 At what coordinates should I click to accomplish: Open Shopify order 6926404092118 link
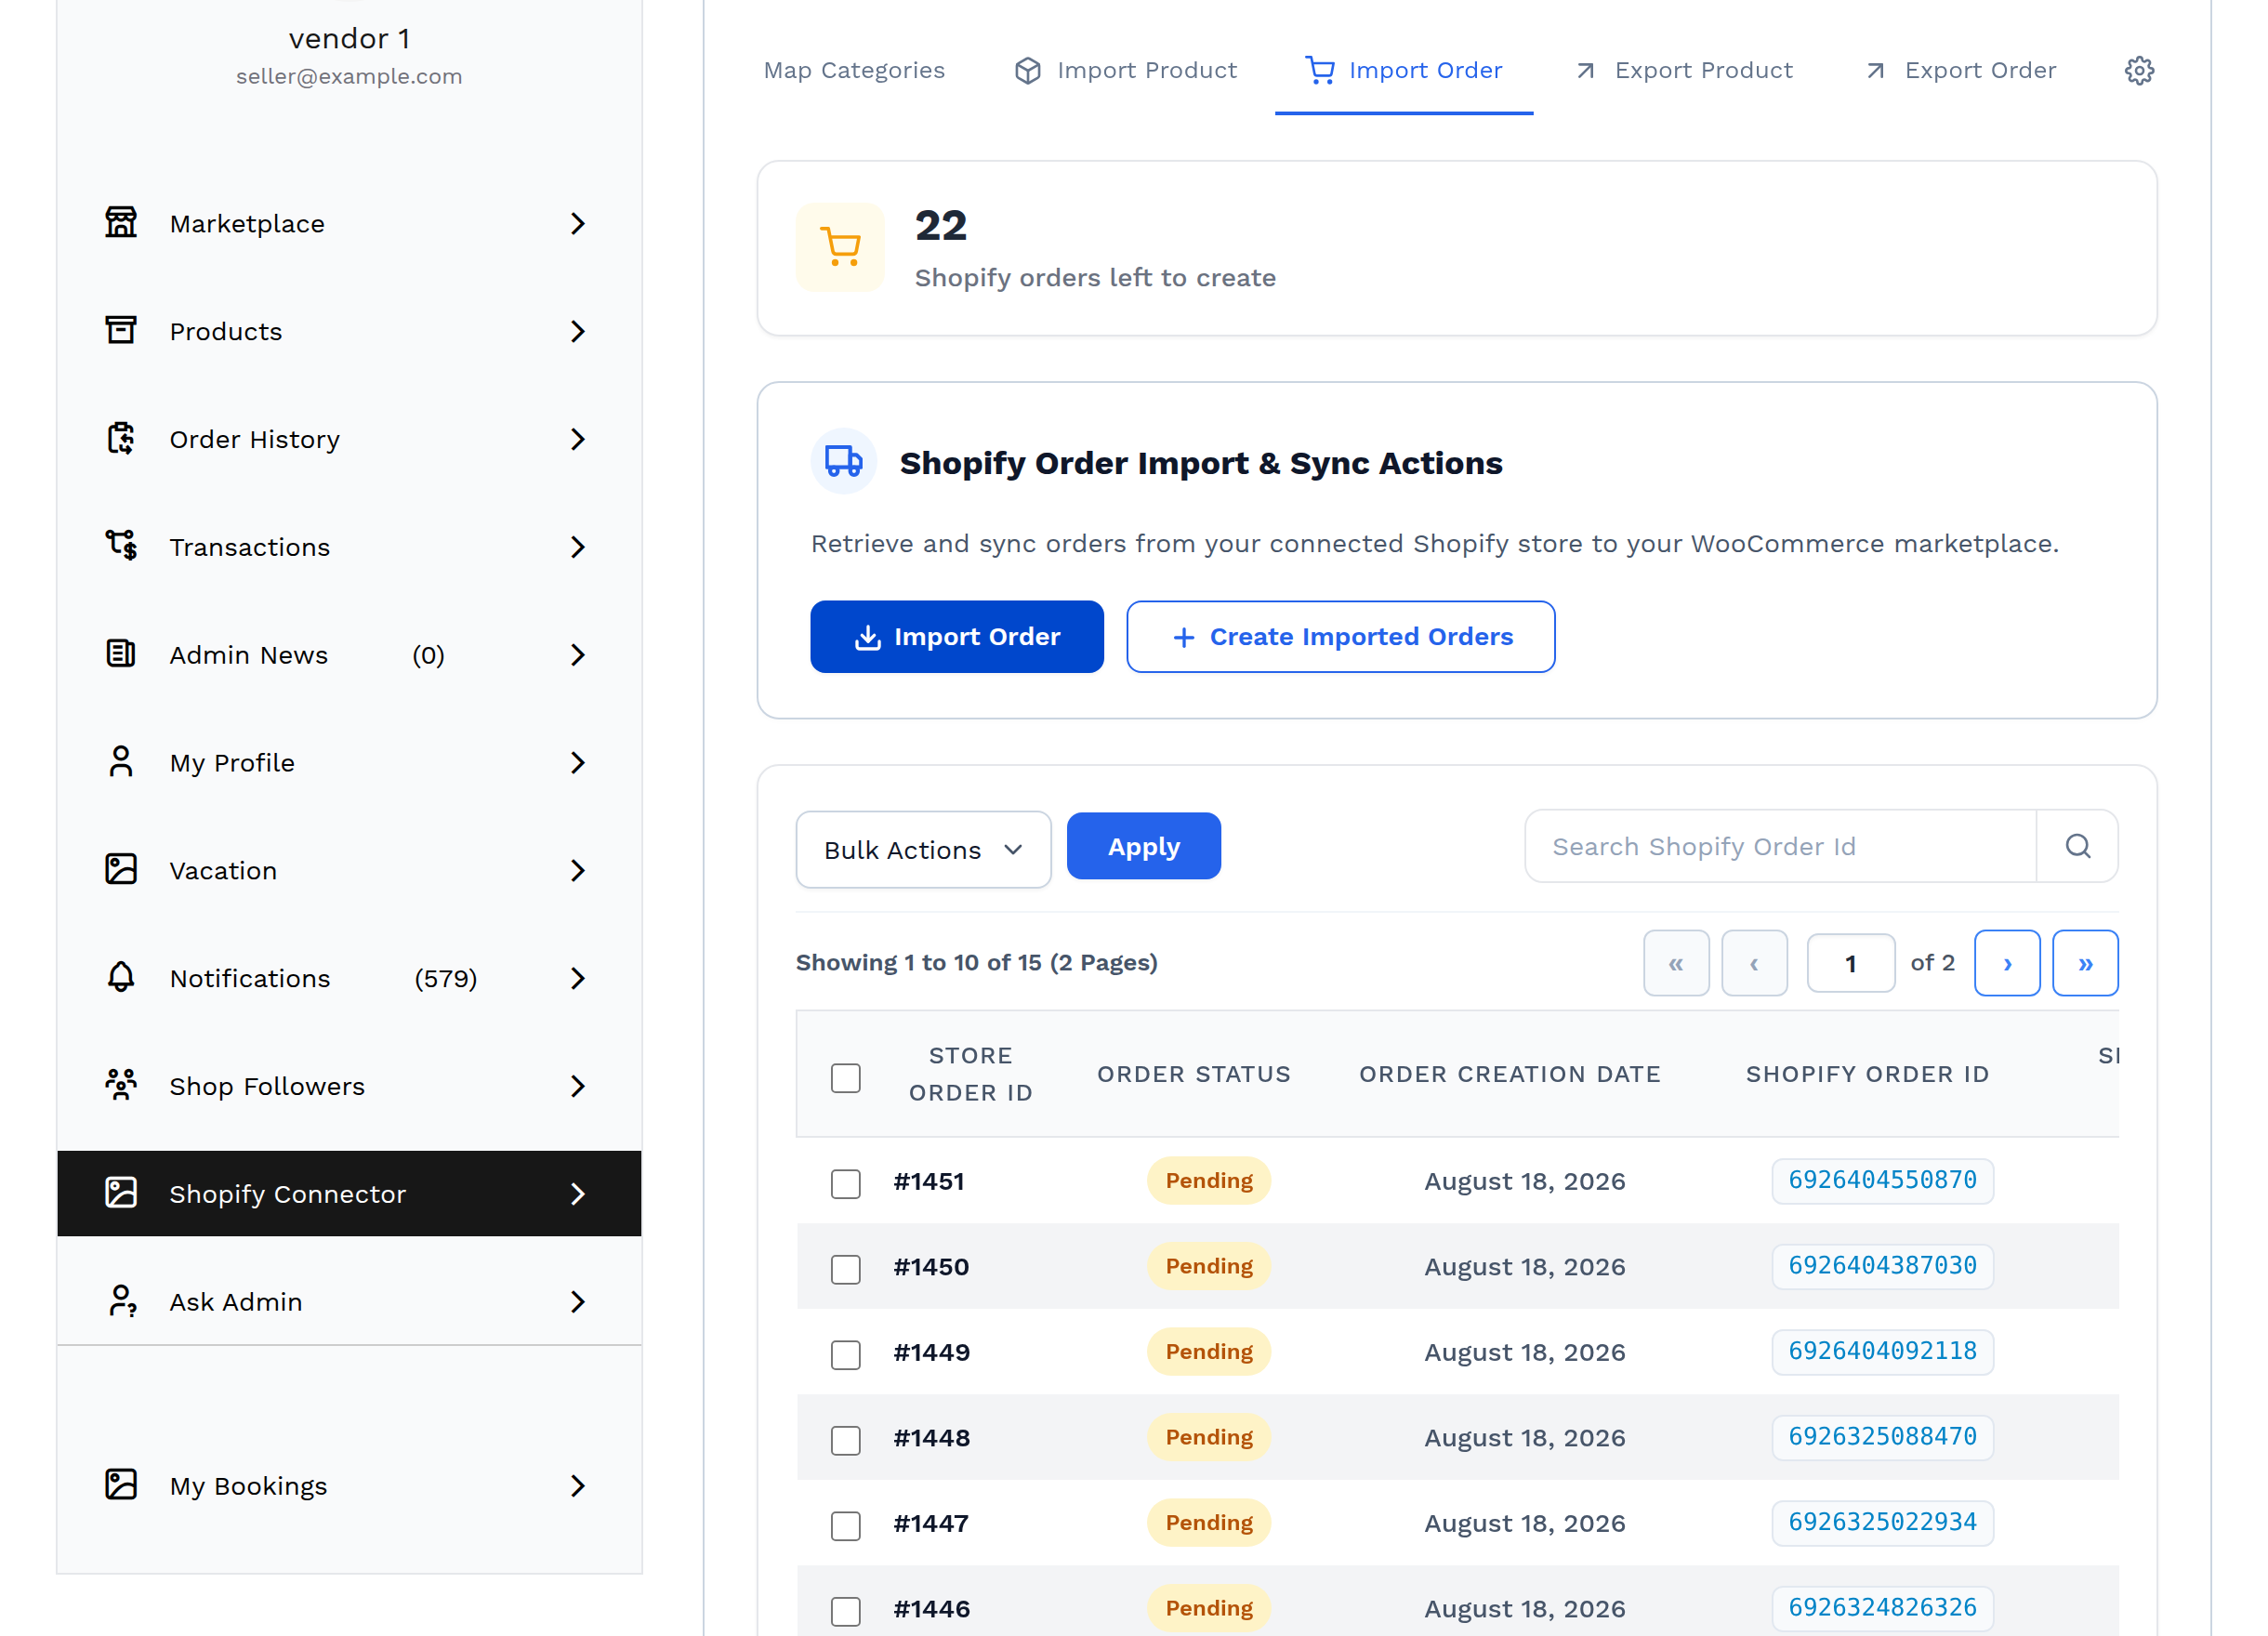(1883, 1351)
